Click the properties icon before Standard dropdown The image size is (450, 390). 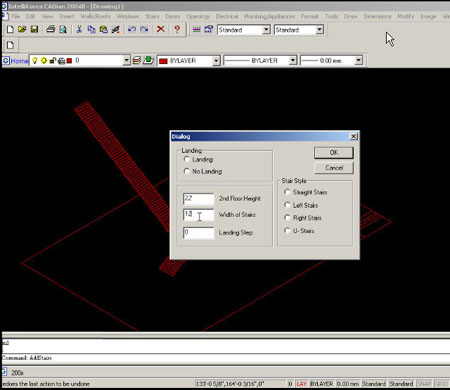(x=209, y=29)
